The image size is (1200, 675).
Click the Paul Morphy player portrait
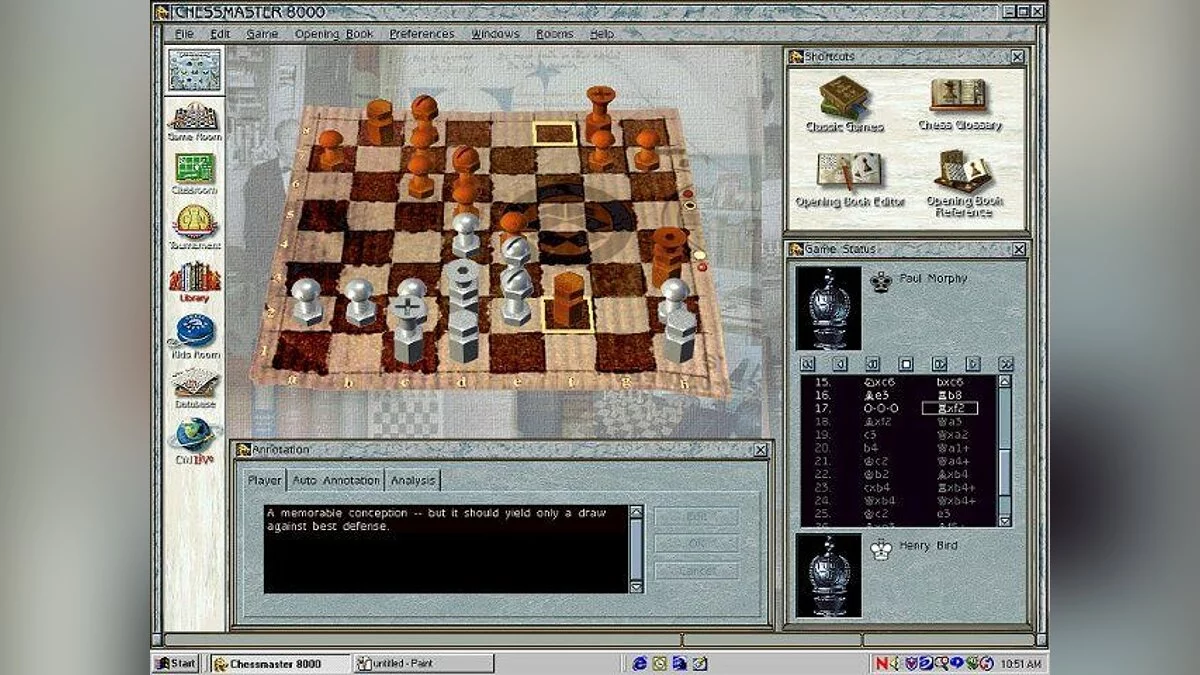[x=829, y=307]
